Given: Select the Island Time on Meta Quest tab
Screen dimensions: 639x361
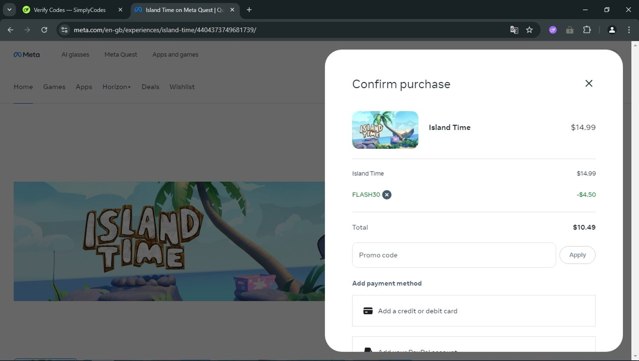Looking at the screenshot, I should 184,10.
